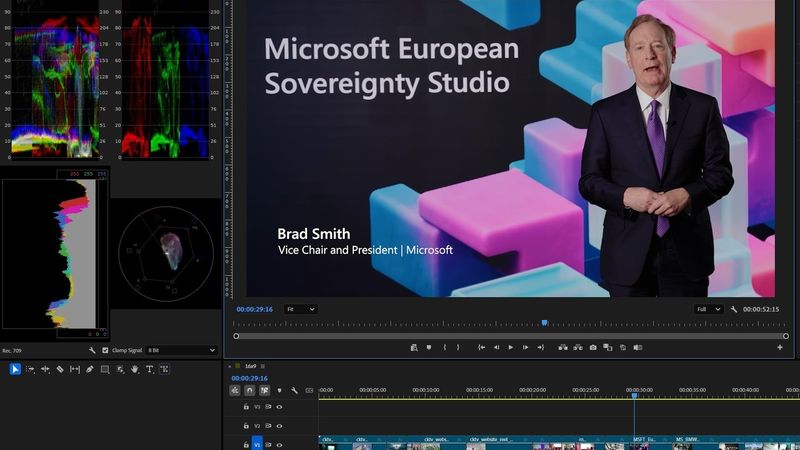Step back one frame

coord(496,347)
